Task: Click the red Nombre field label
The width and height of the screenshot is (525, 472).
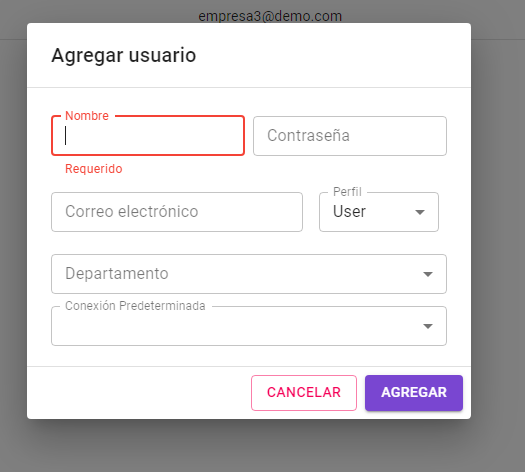Action: 87,115
